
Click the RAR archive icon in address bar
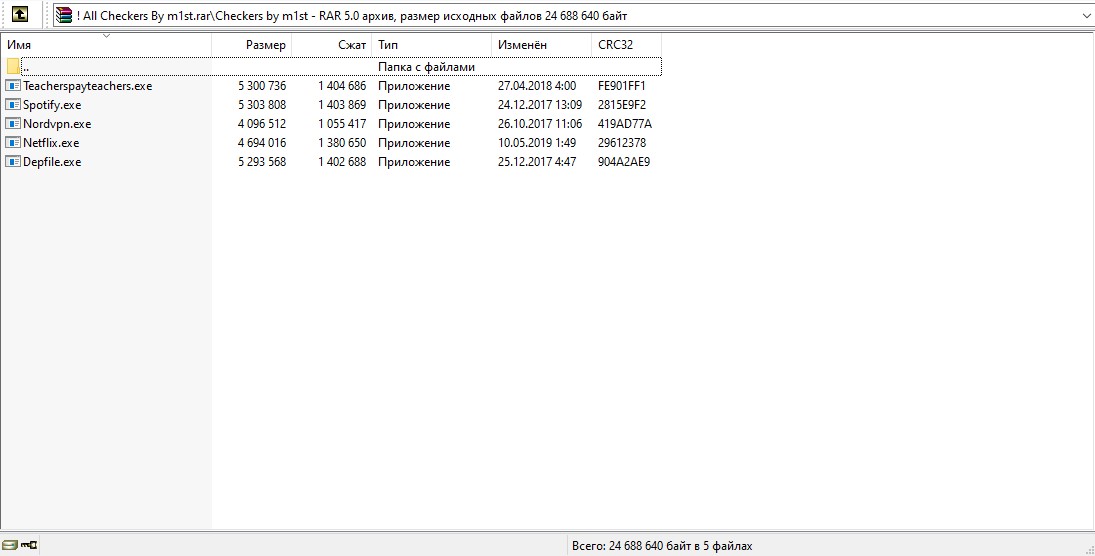(x=64, y=15)
